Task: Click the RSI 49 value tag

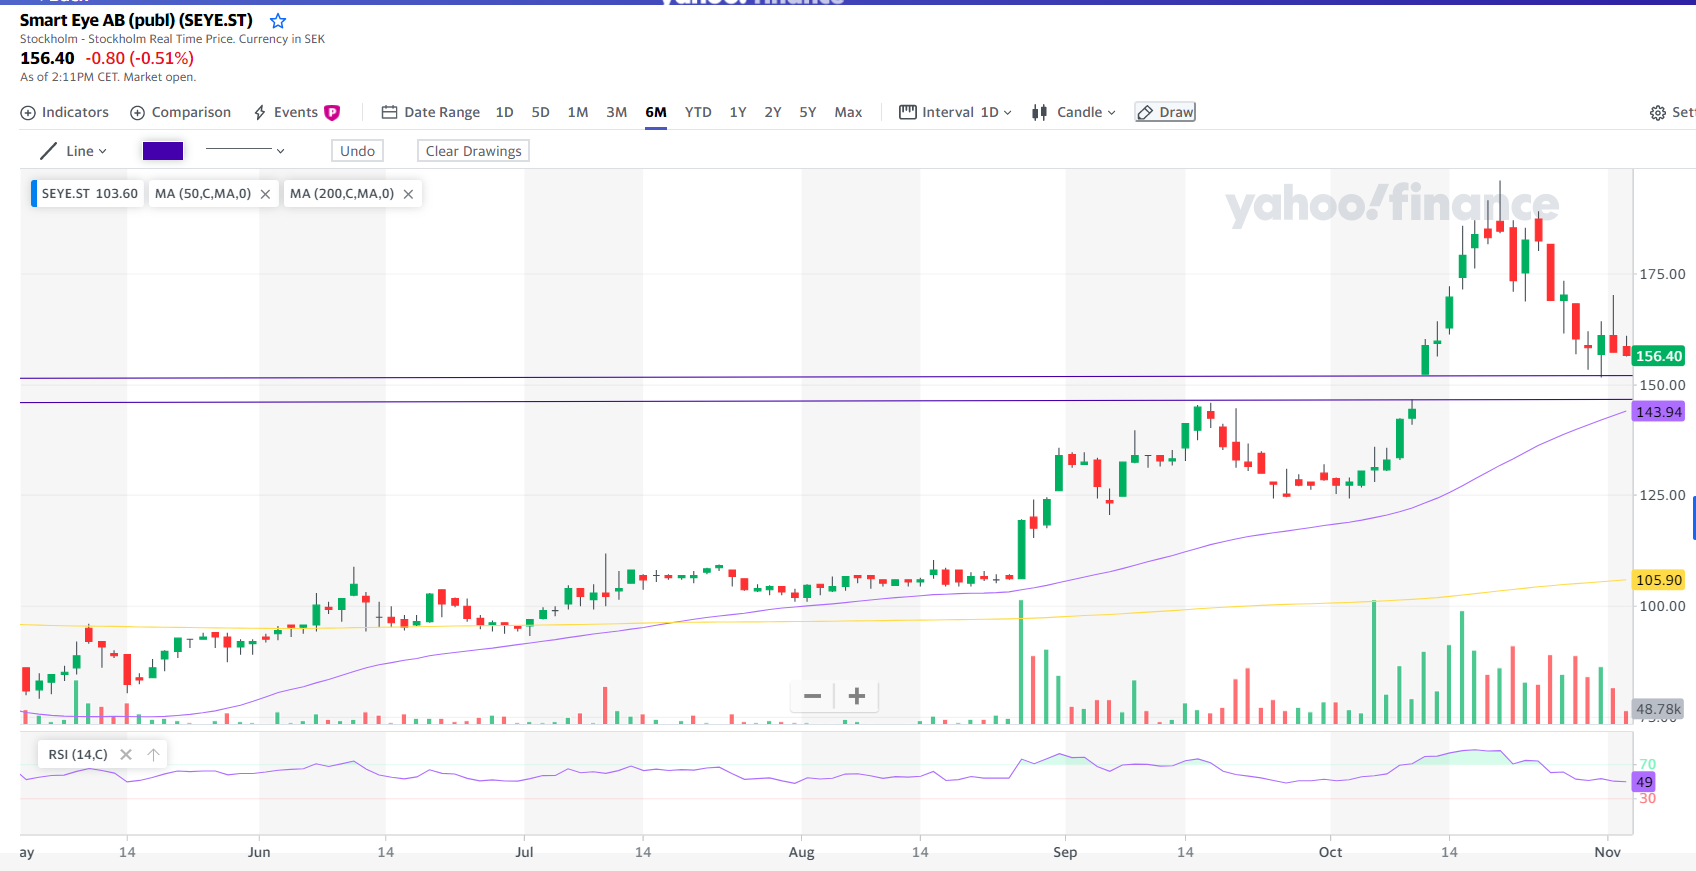Action: [x=1644, y=782]
